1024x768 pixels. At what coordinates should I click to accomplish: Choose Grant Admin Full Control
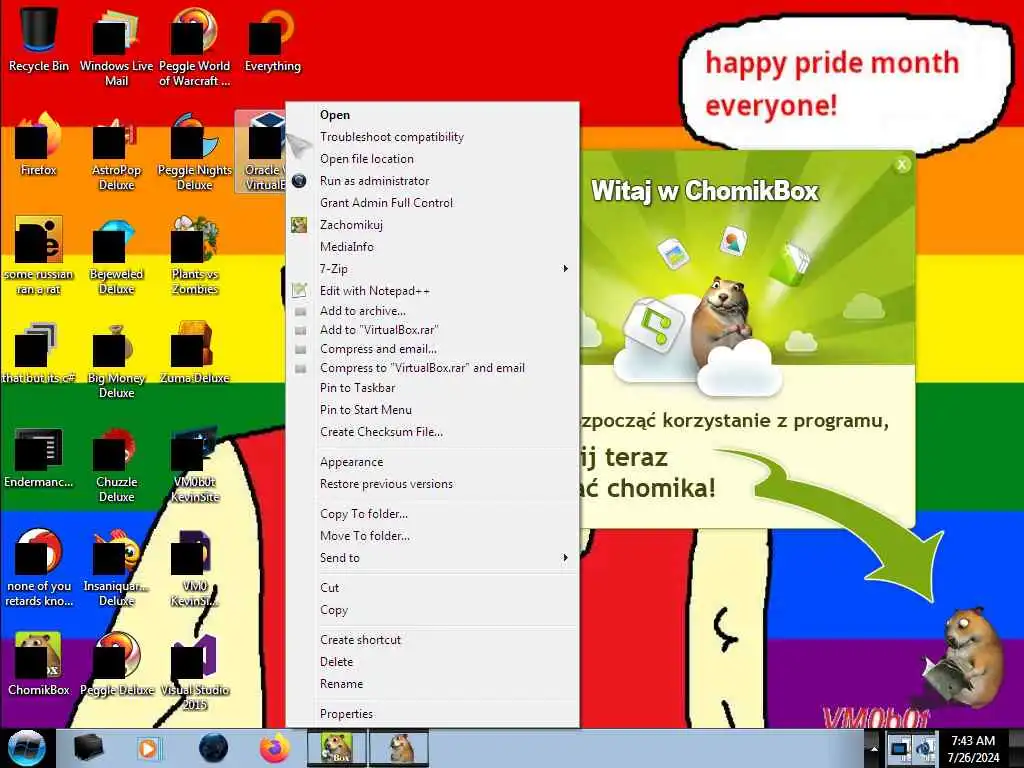pyautogui.click(x=432, y=202)
